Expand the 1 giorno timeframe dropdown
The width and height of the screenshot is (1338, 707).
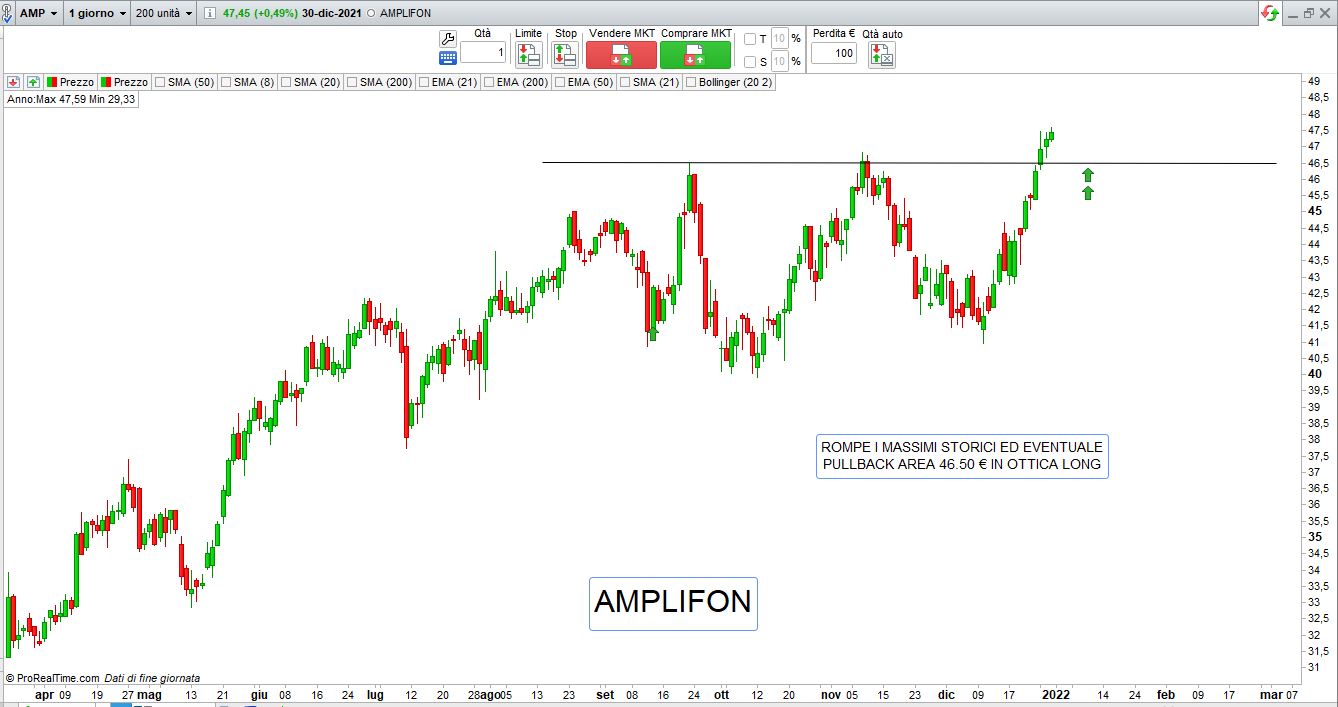coord(98,14)
